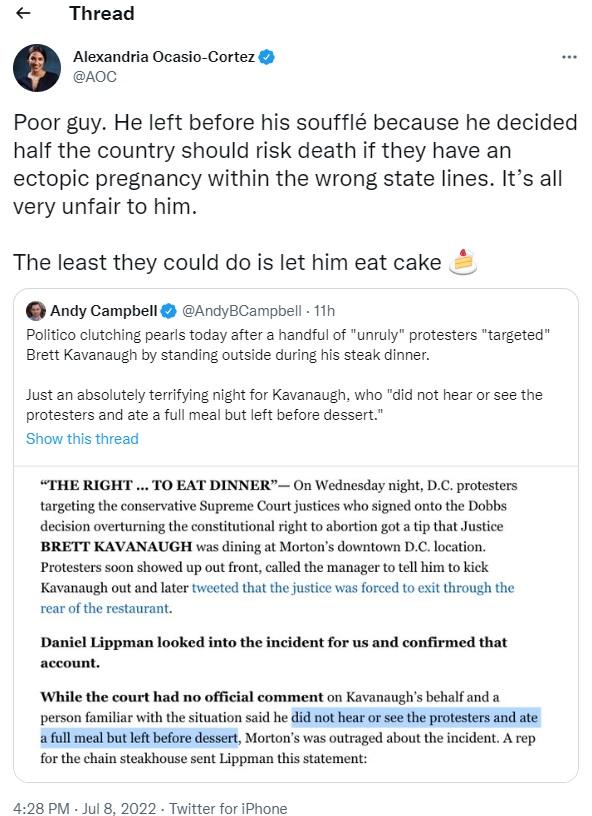Click the Show this thread link
This screenshot has height=816, width=592.
pos(81,438)
